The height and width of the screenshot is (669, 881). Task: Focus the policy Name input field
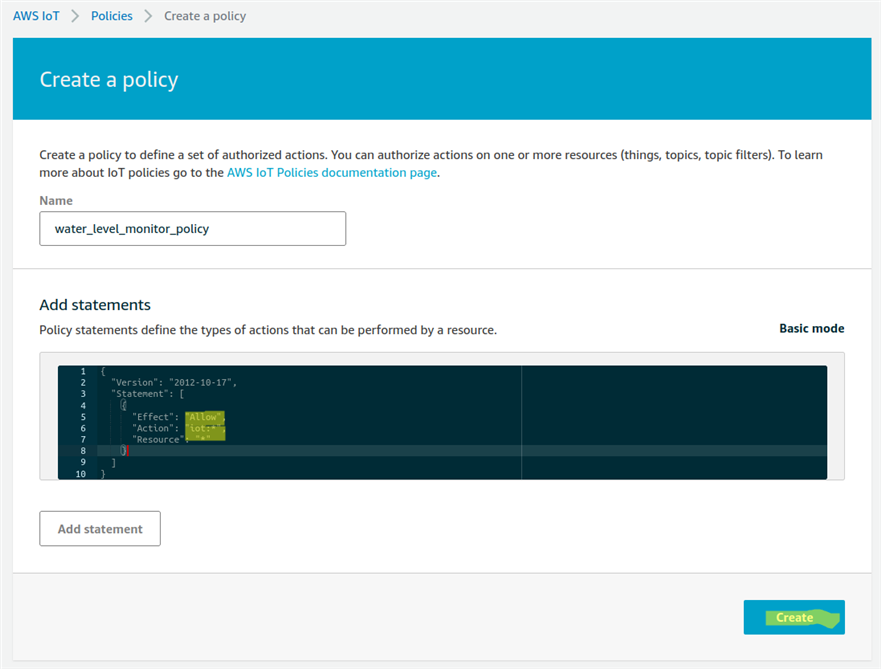pyautogui.click(x=193, y=229)
